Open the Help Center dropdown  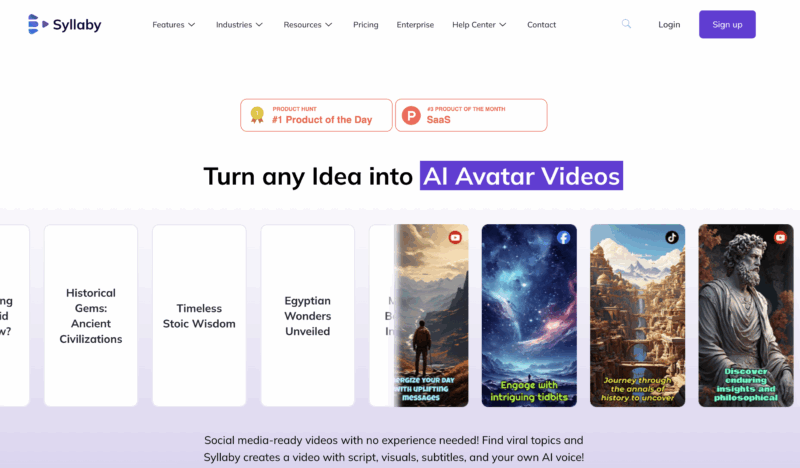(x=479, y=24)
